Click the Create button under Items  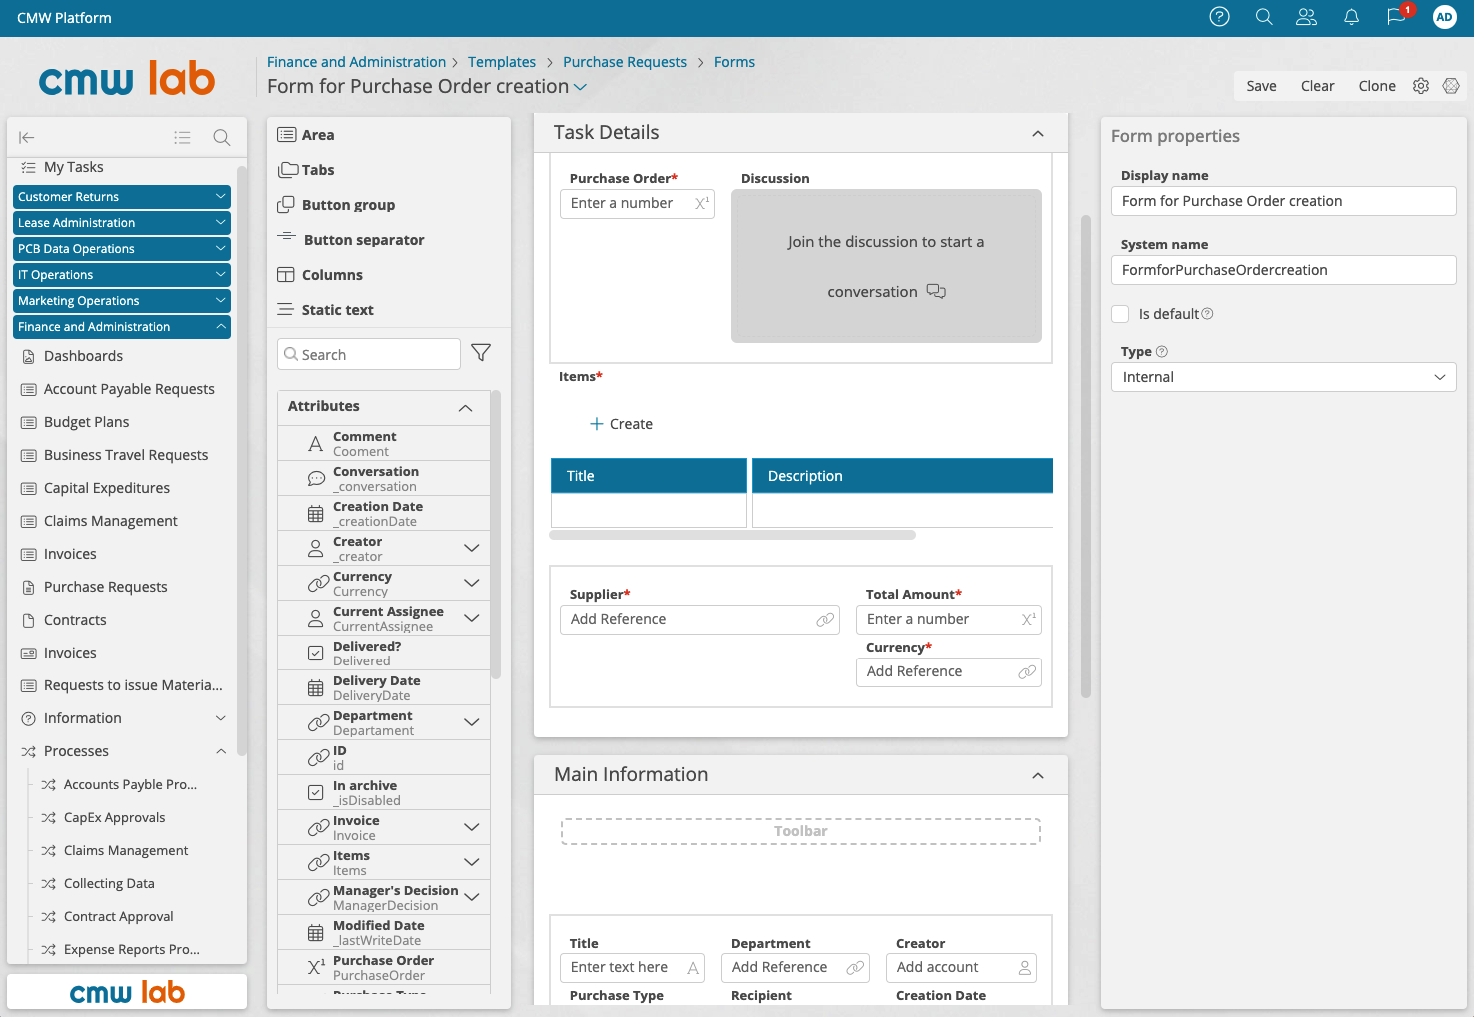[x=621, y=424]
